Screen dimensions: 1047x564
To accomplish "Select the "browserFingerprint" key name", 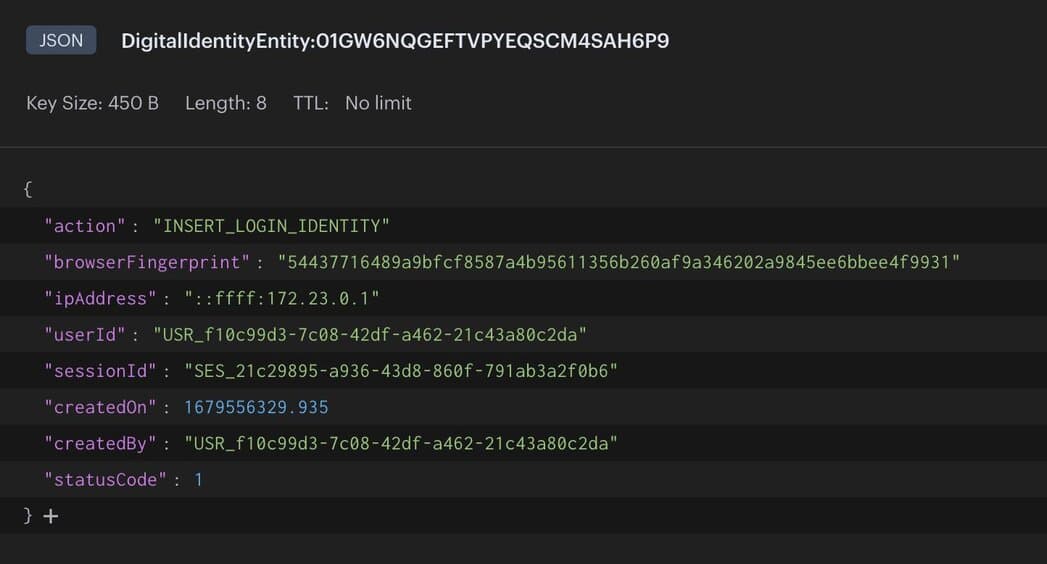I will tap(146, 262).
